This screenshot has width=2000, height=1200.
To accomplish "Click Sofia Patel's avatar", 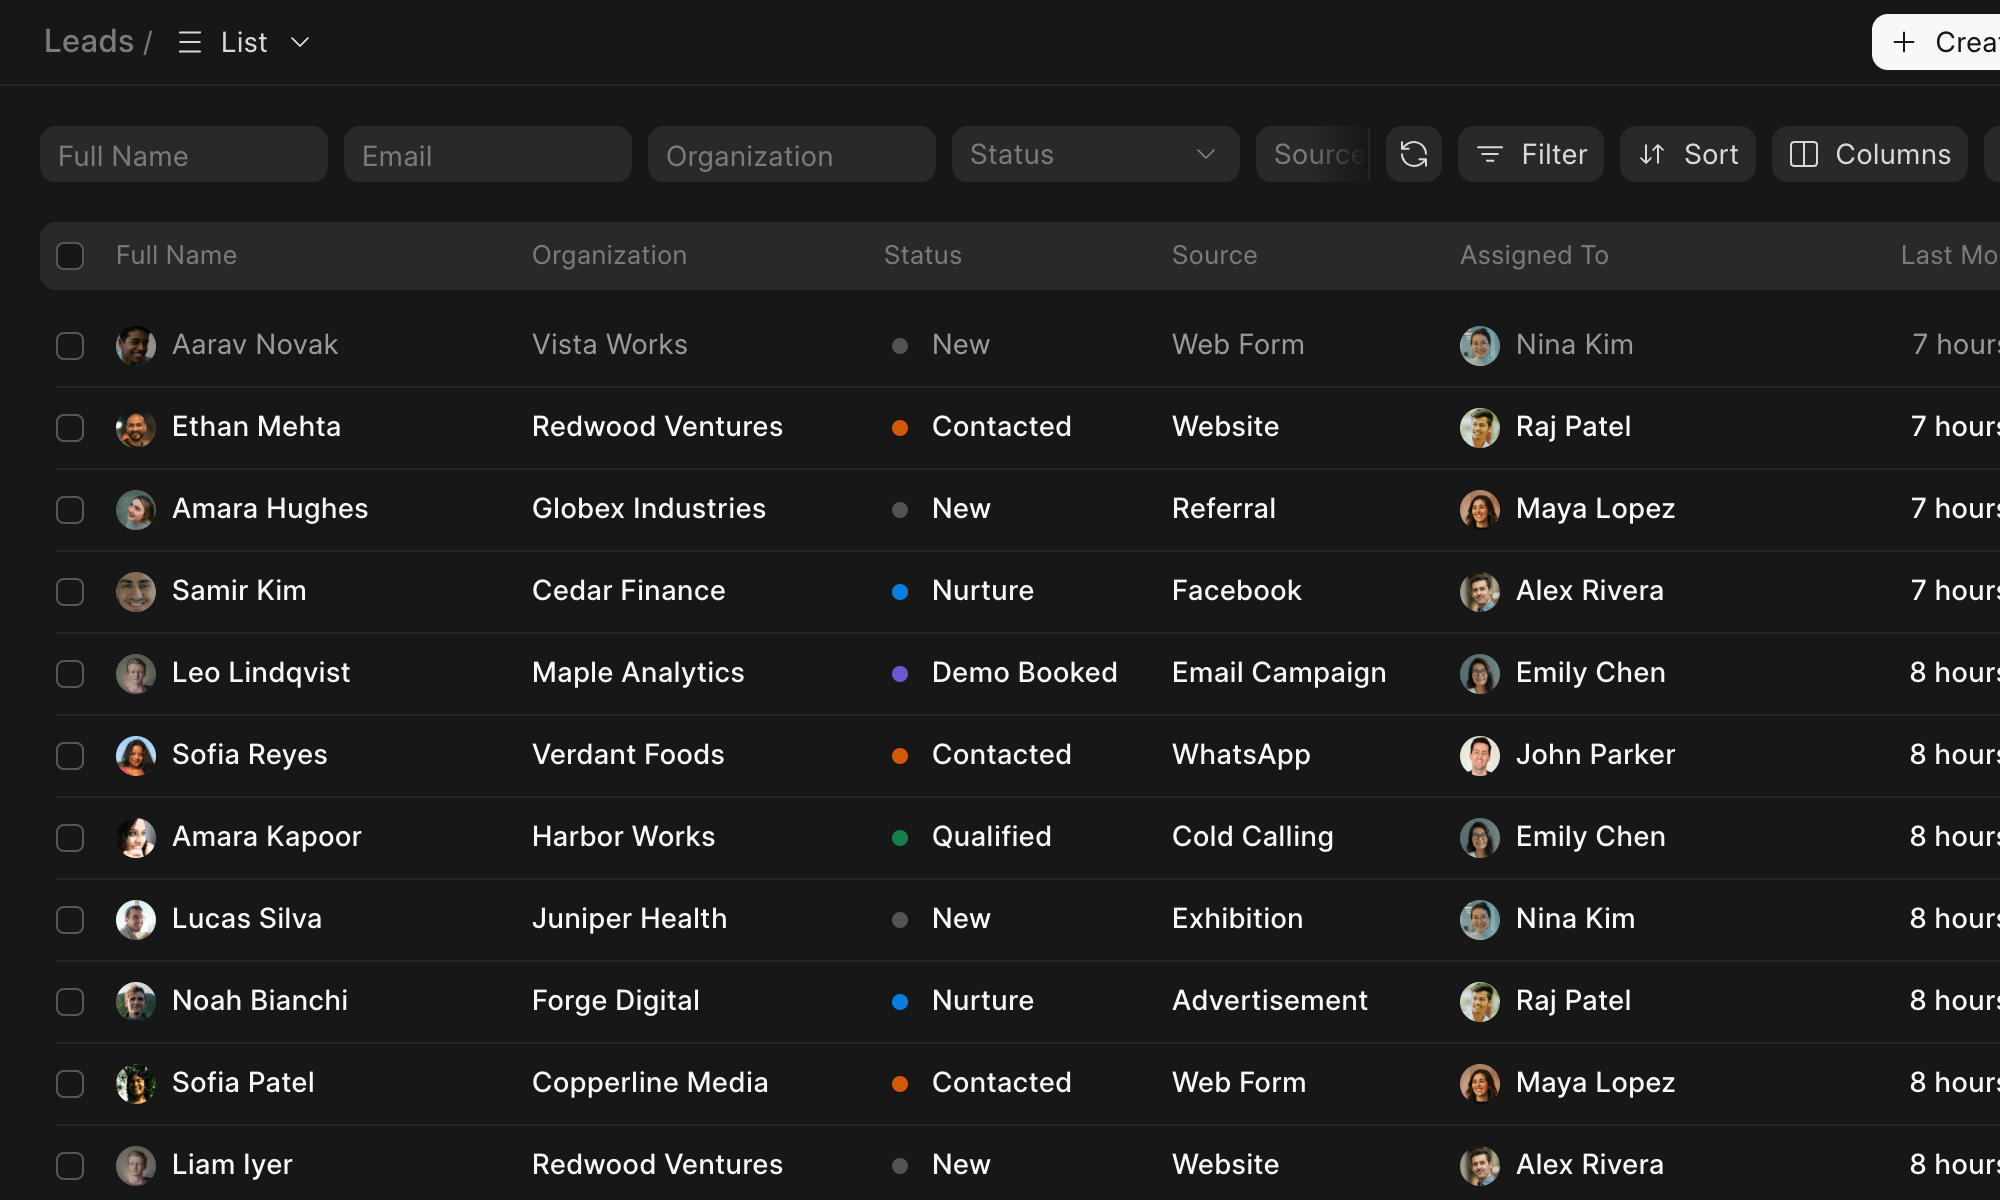I will click(136, 1083).
